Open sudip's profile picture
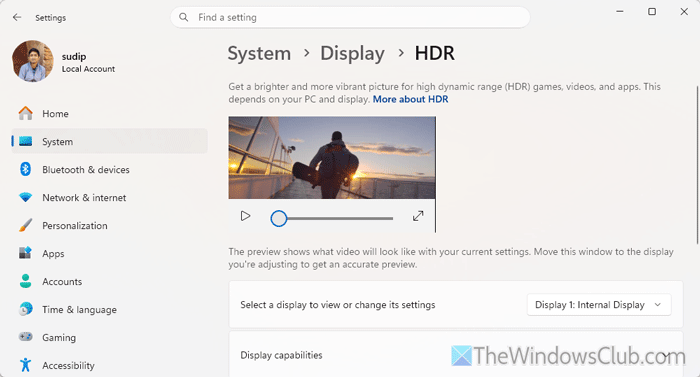Image resolution: width=700 pixels, height=377 pixels. (33, 61)
